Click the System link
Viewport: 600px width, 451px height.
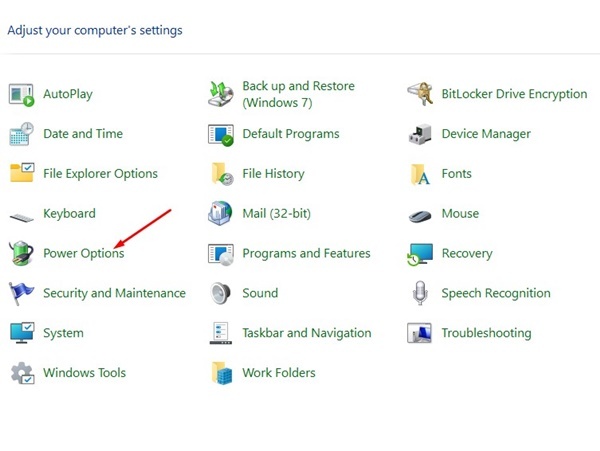coord(63,333)
